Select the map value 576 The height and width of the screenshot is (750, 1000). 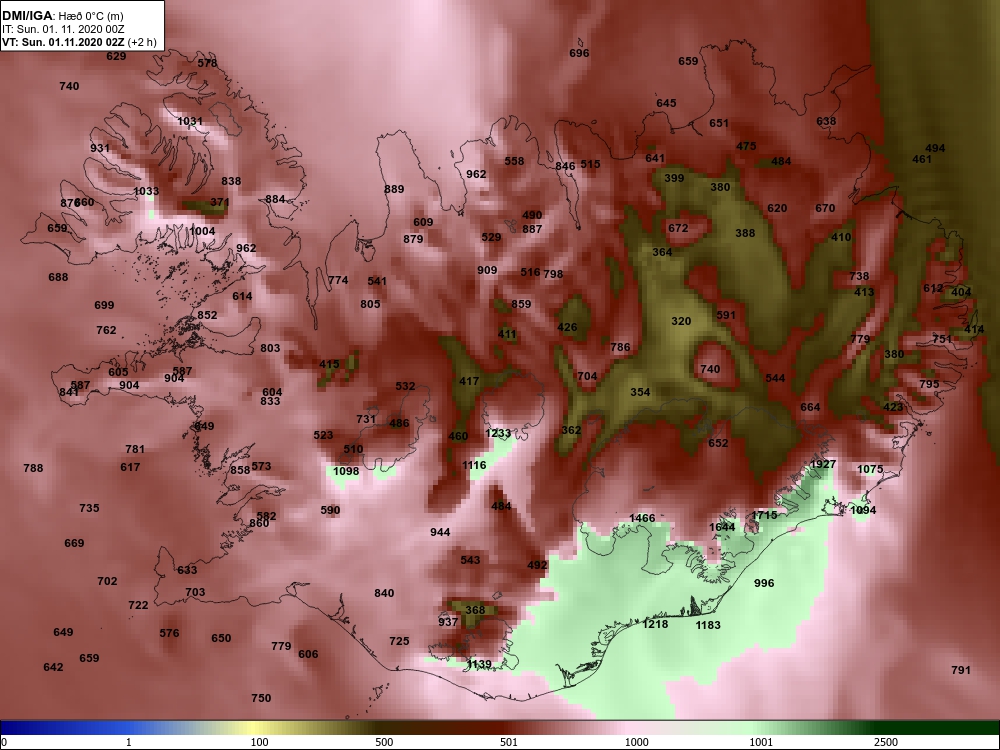[x=170, y=633]
